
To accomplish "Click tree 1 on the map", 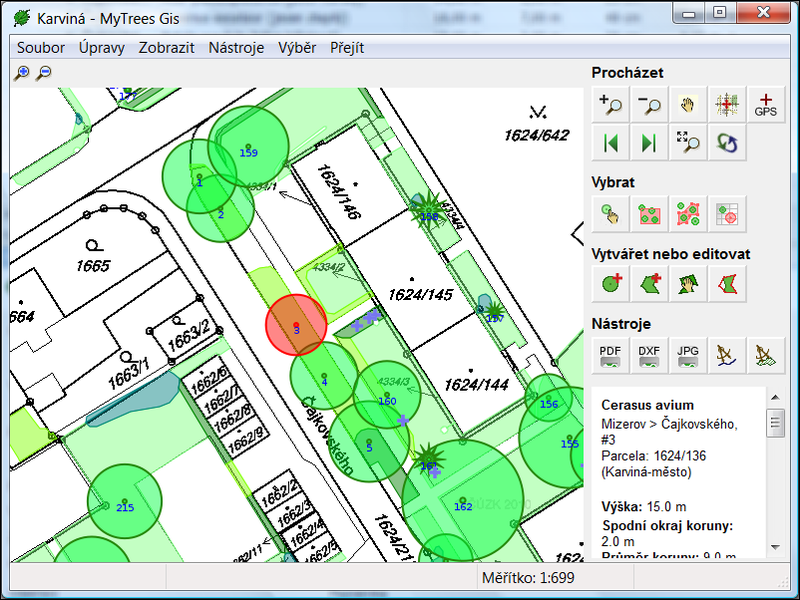I will [x=199, y=176].
